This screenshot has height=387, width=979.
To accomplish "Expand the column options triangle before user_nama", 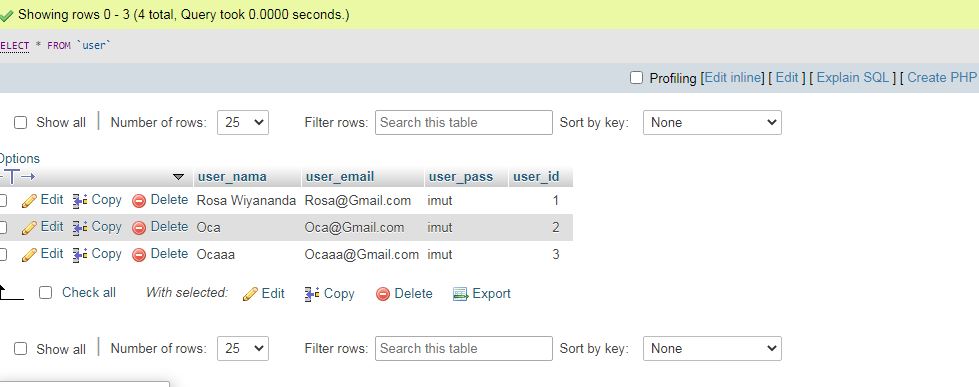I will click(x=179, y=177).
